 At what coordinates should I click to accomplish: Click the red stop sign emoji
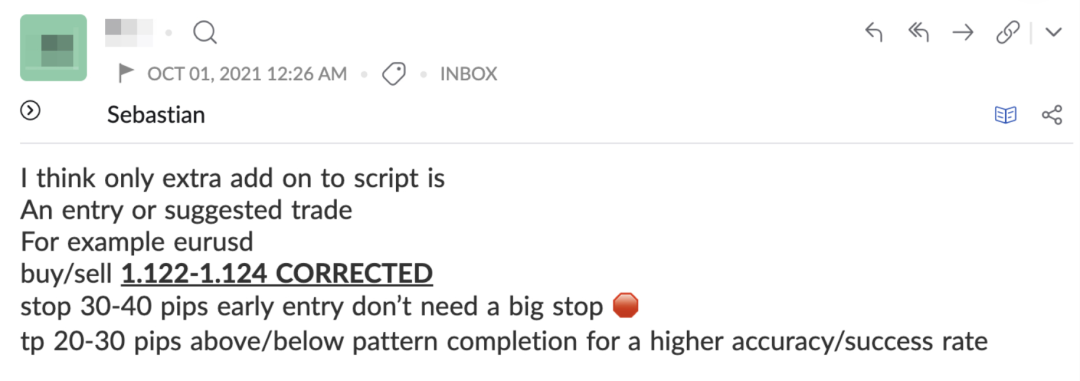[x=625, y=306]
